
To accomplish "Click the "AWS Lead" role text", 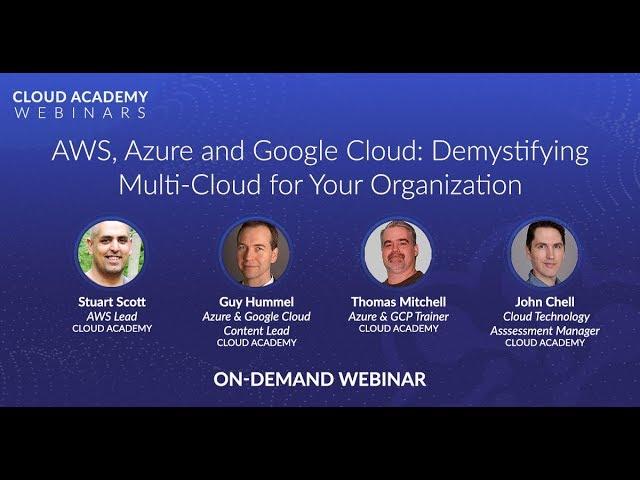I will (x=112, y=316).
